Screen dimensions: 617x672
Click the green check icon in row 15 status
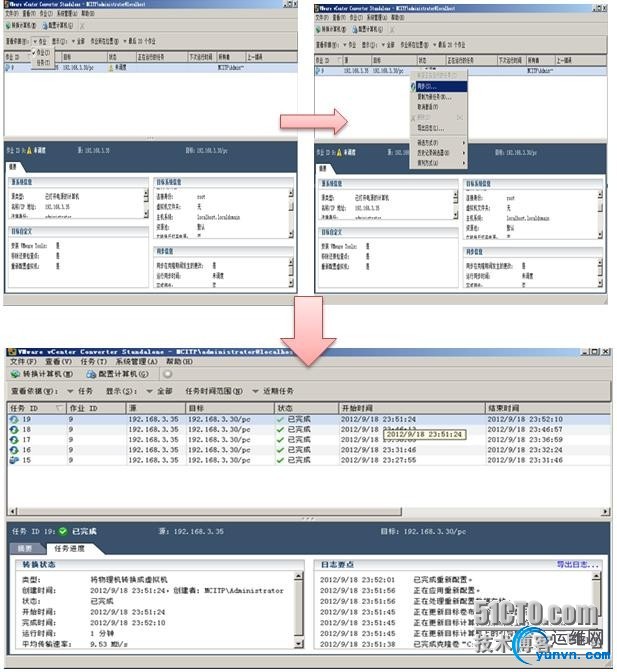280,460
